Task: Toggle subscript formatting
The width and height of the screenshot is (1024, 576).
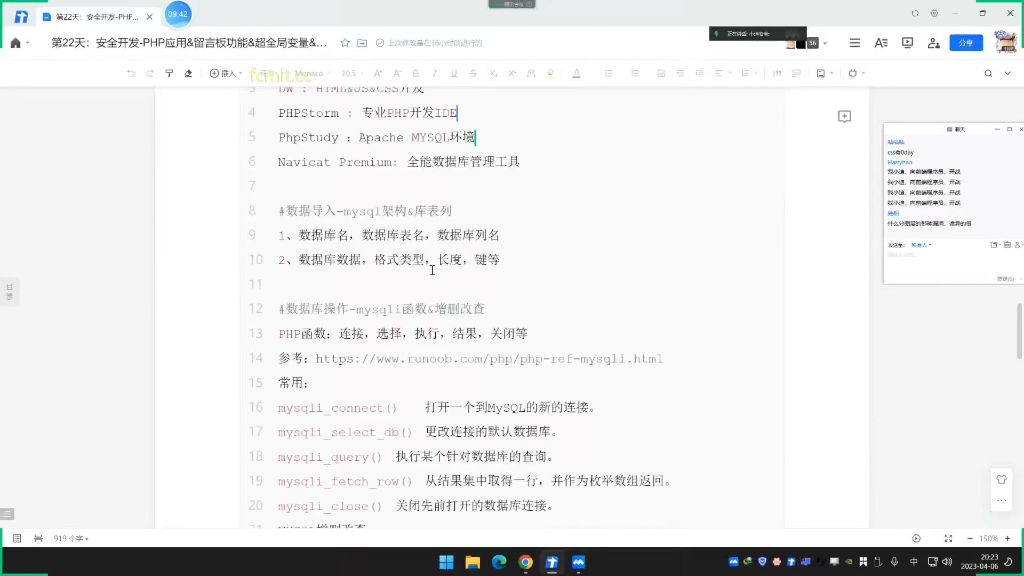Action: pyautogui.click(x=493, y=73)
